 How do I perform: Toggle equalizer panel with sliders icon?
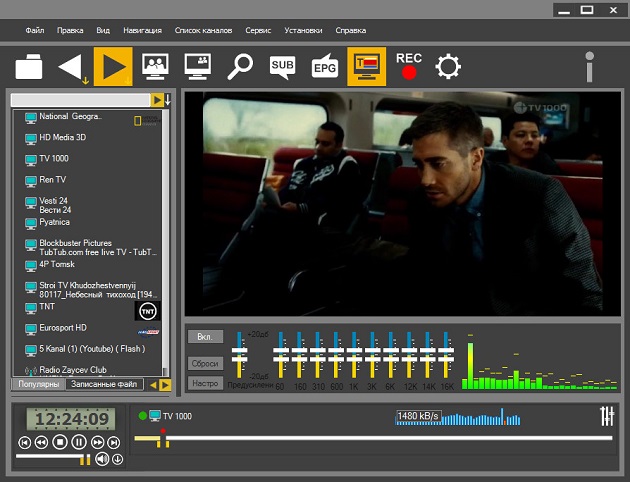click(607, 416)
